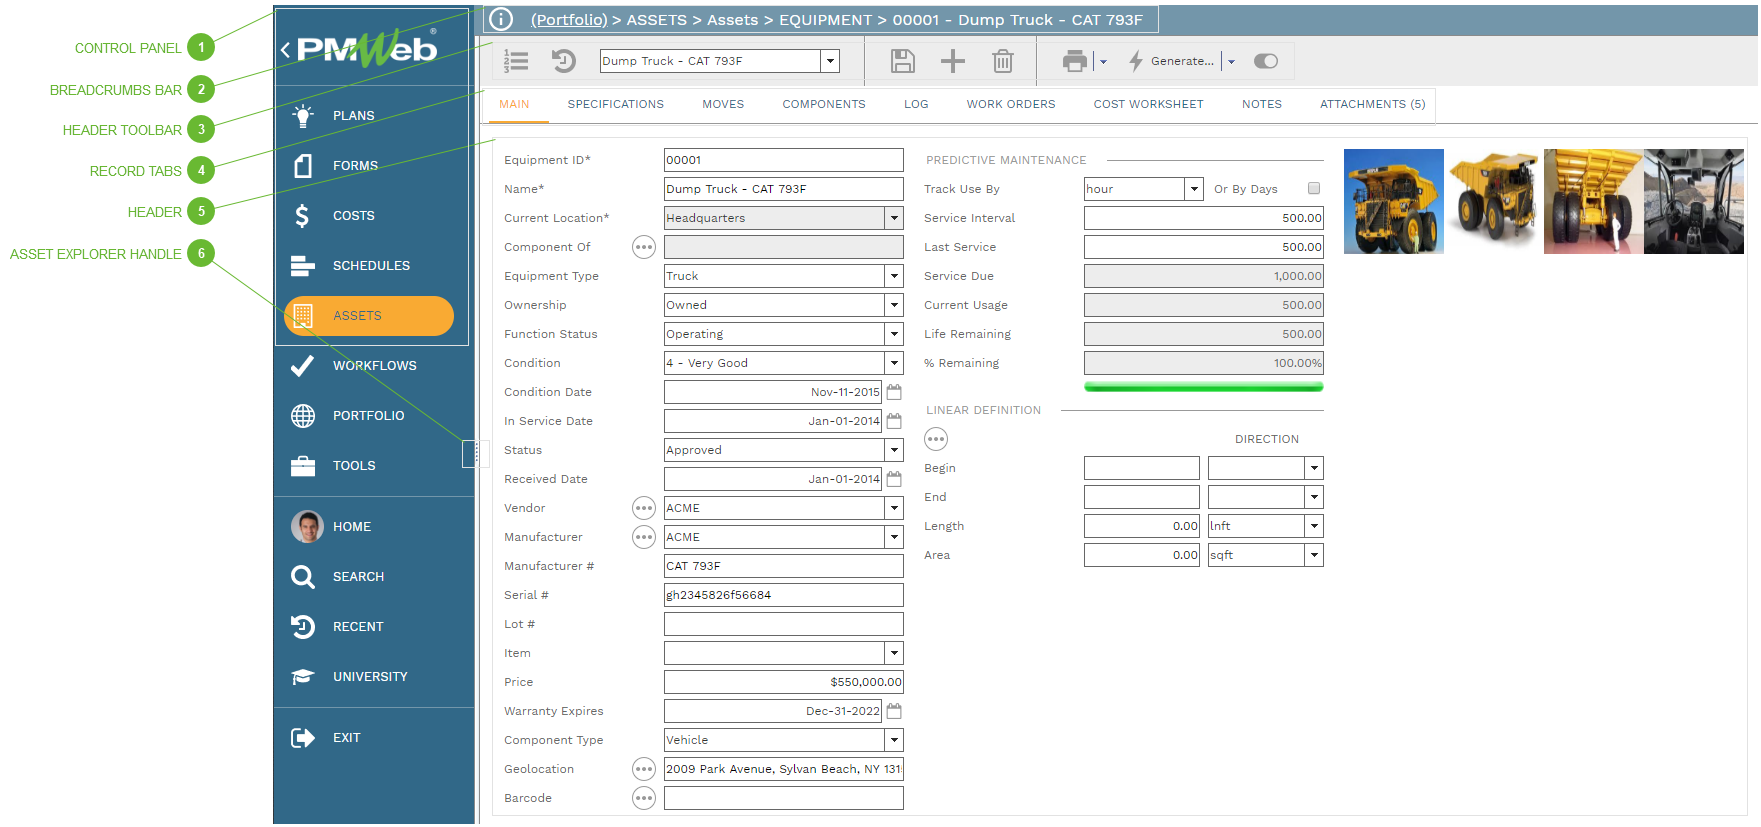Switch to the Specifications tab

coord(615,104)
